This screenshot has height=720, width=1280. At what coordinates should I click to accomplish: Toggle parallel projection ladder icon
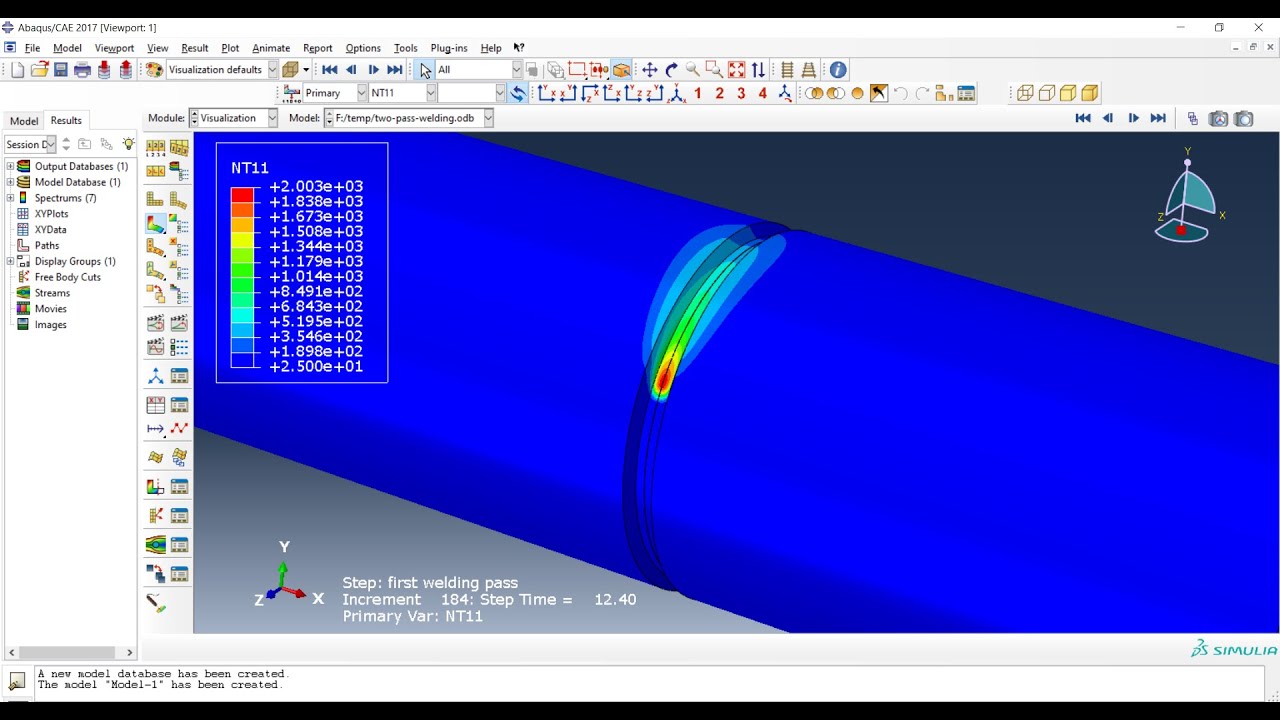[x=788, y=70]
